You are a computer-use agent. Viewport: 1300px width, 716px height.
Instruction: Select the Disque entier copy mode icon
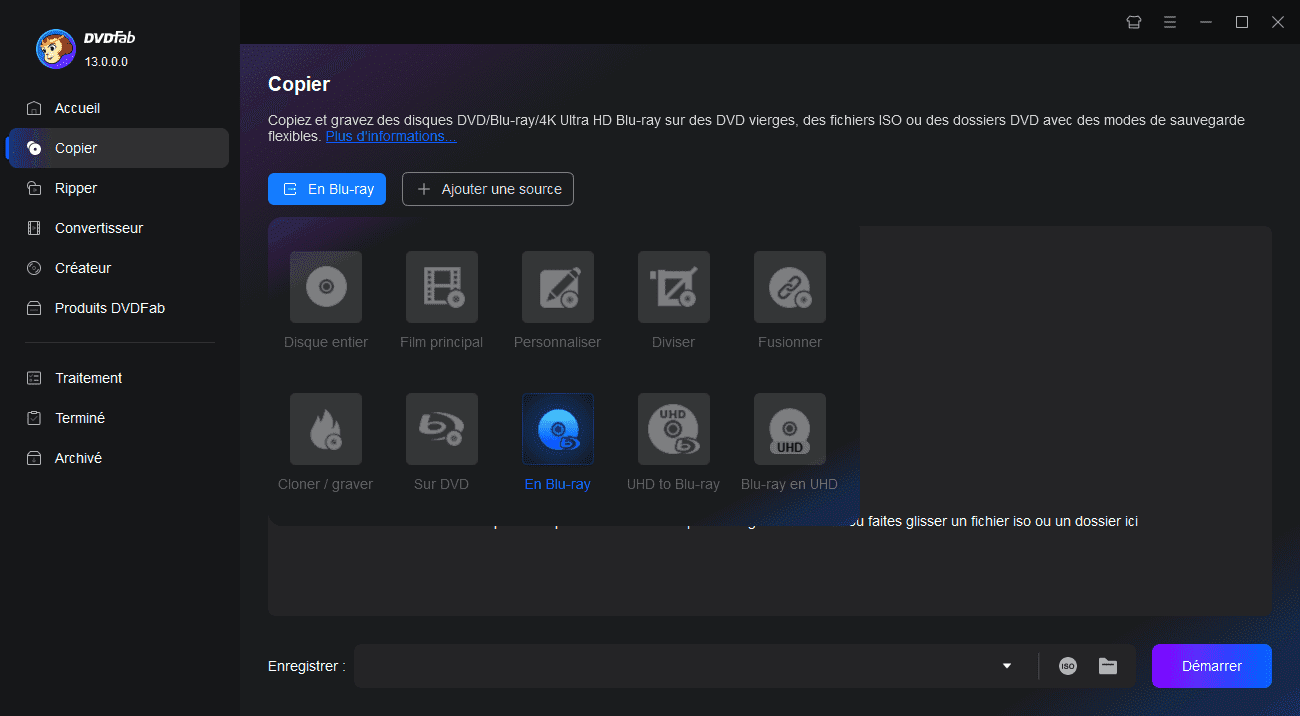pos(326,287)
